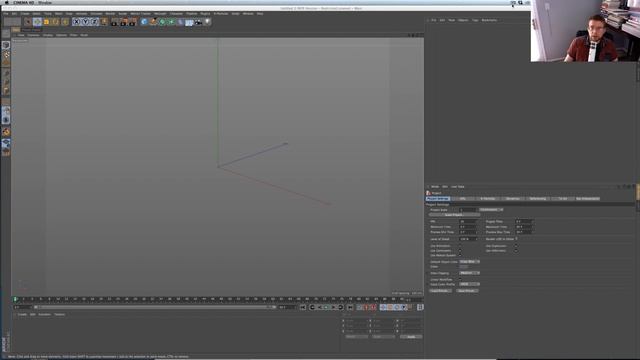The height and width of the screenshot is (360, 640).
Task: Toggle the Use Animation checkbox
Action: click(460, 246)
